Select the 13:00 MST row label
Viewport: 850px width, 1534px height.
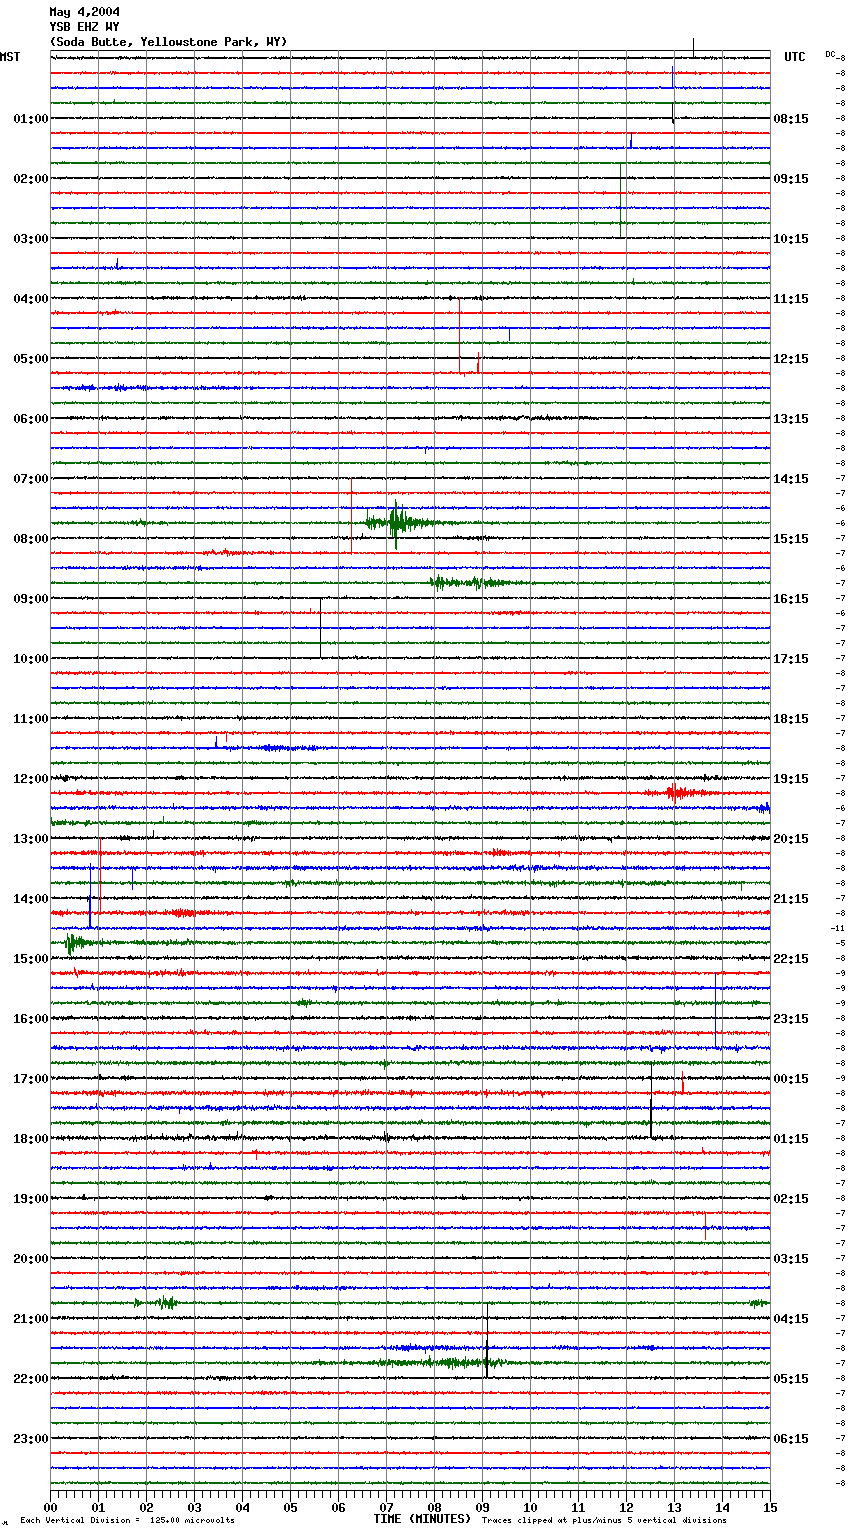click(31, 839)
